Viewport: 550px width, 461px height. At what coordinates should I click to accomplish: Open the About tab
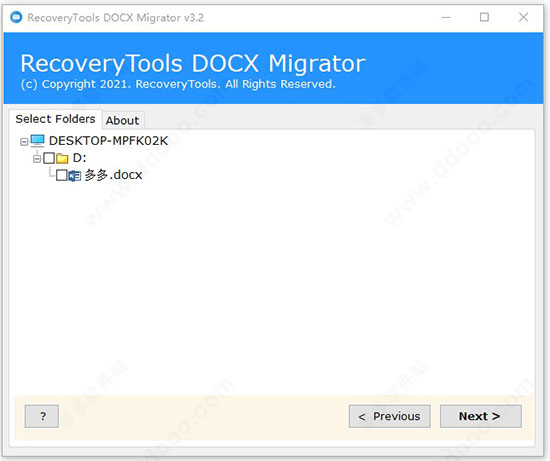pyautogui.click(x=122, y=120)
